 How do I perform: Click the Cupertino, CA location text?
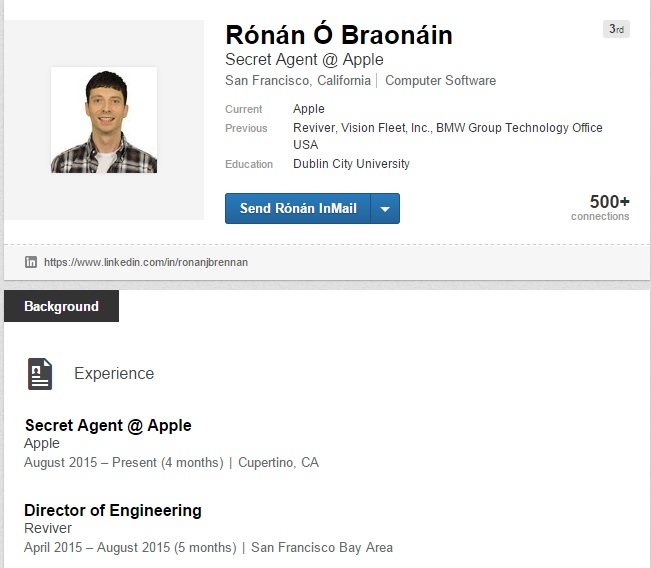278,463
